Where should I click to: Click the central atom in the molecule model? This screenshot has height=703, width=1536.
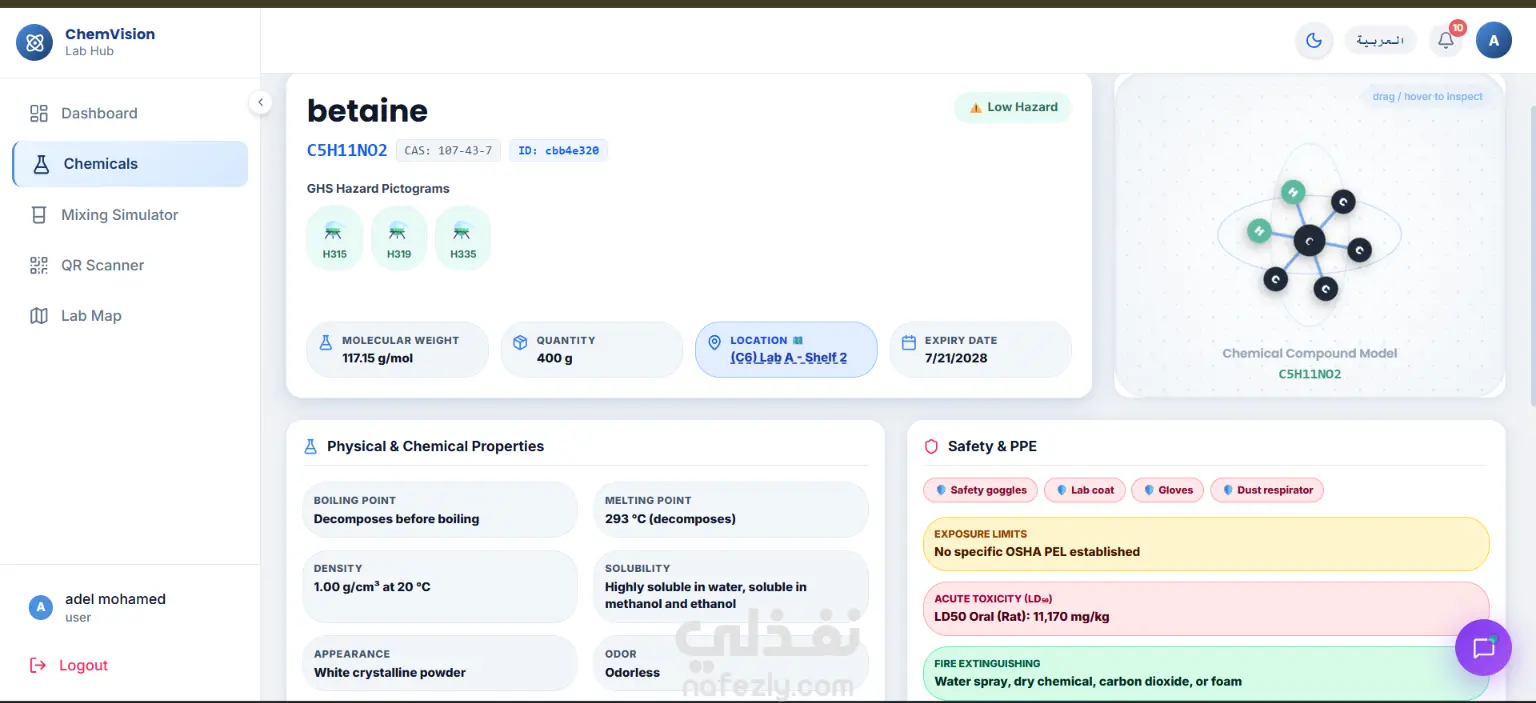[1309, 240]
